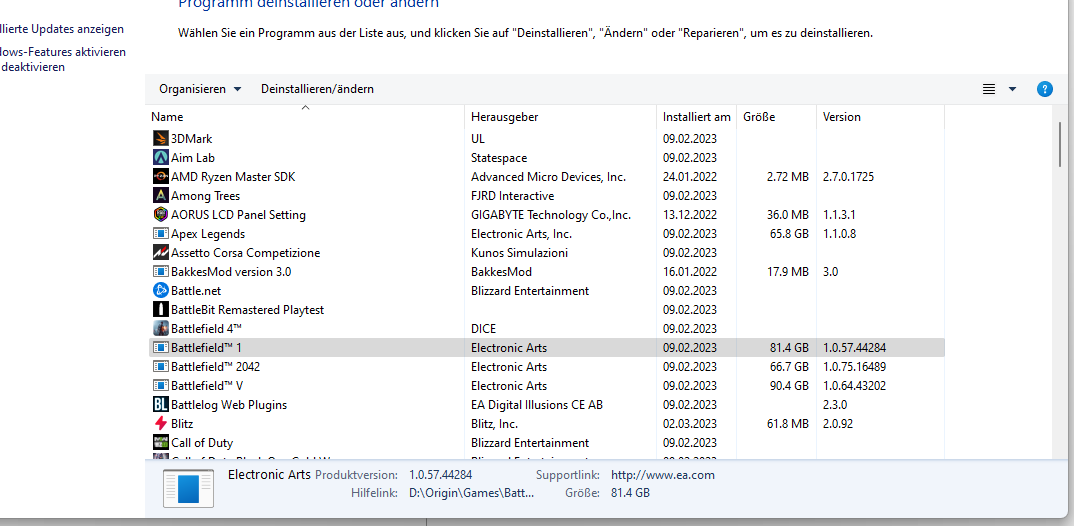Click the http://www.ea.com support link text
Viewport: 1074px width, 526px height.
point(663,475)
